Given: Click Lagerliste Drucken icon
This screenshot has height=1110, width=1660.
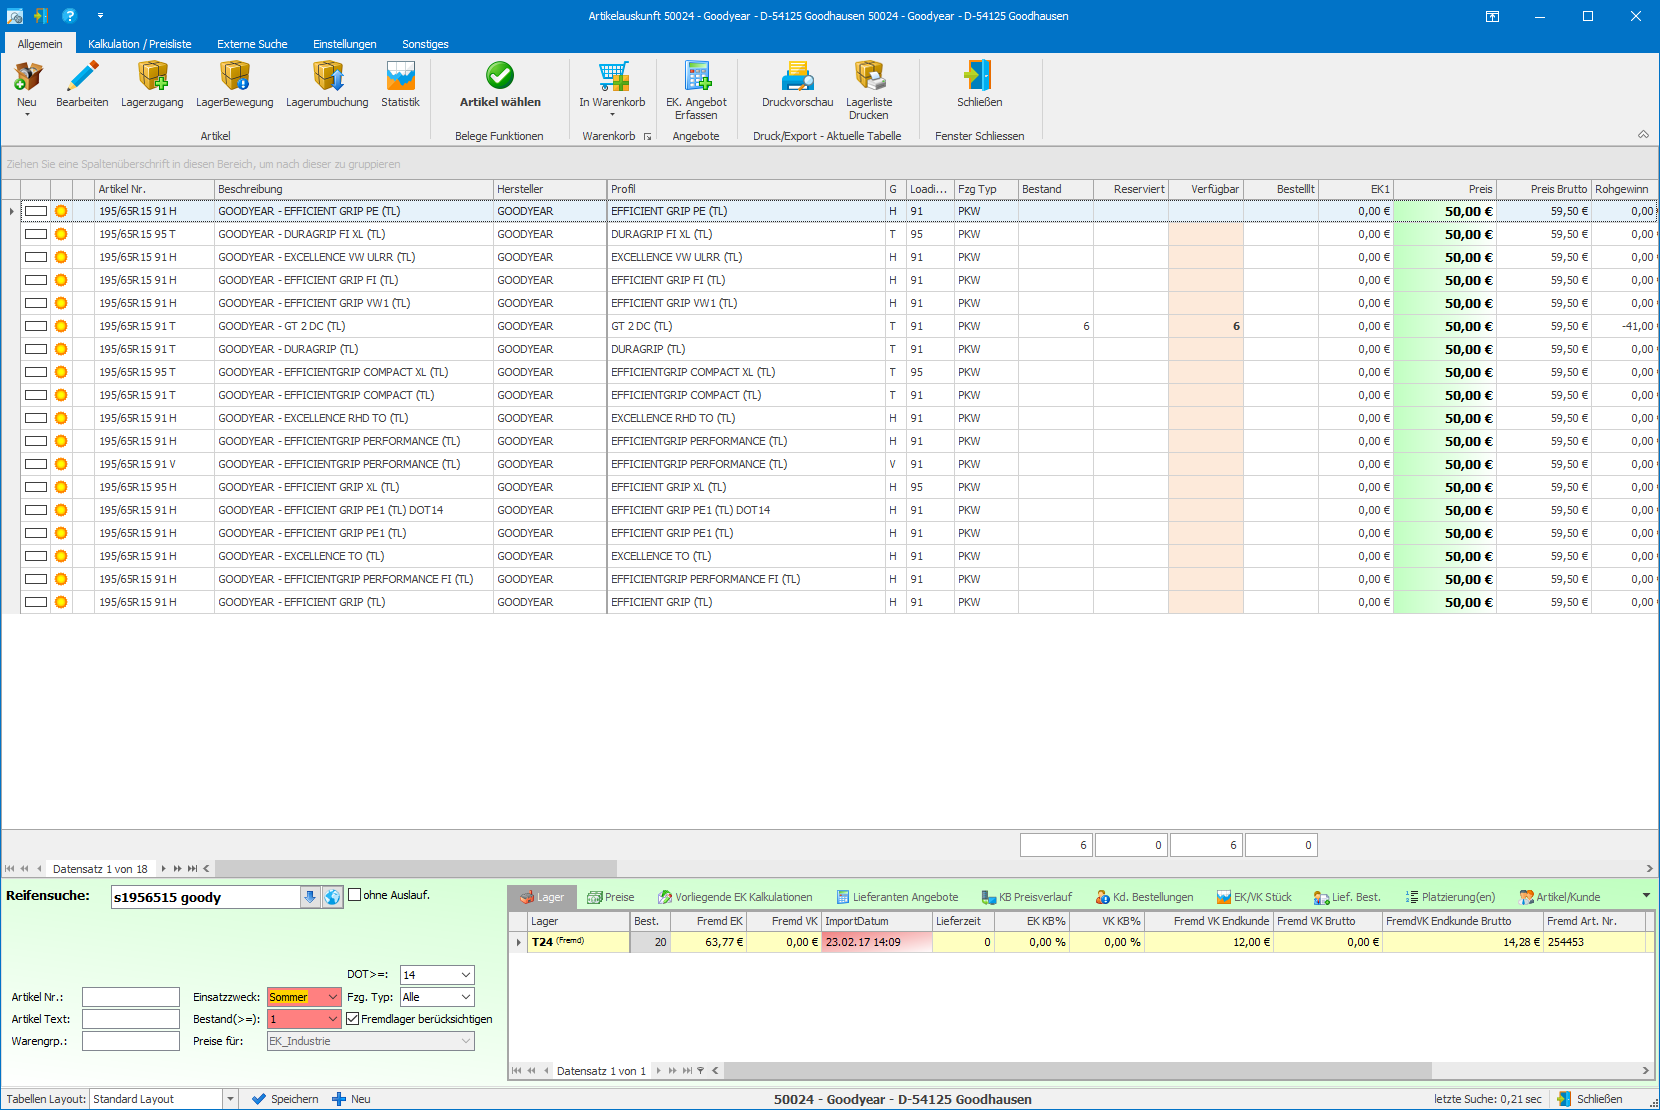Looking at the screenshot, I should pos(869,76).
